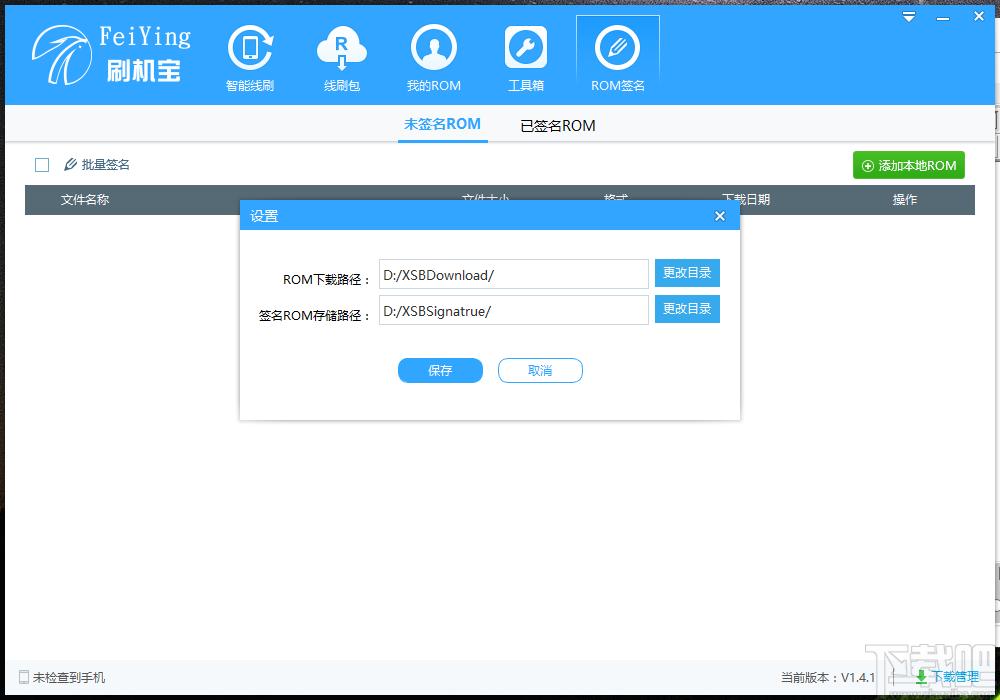1000x700 pixels.
Task: Close the 设置 dialog with X
Action: (720, 216)
